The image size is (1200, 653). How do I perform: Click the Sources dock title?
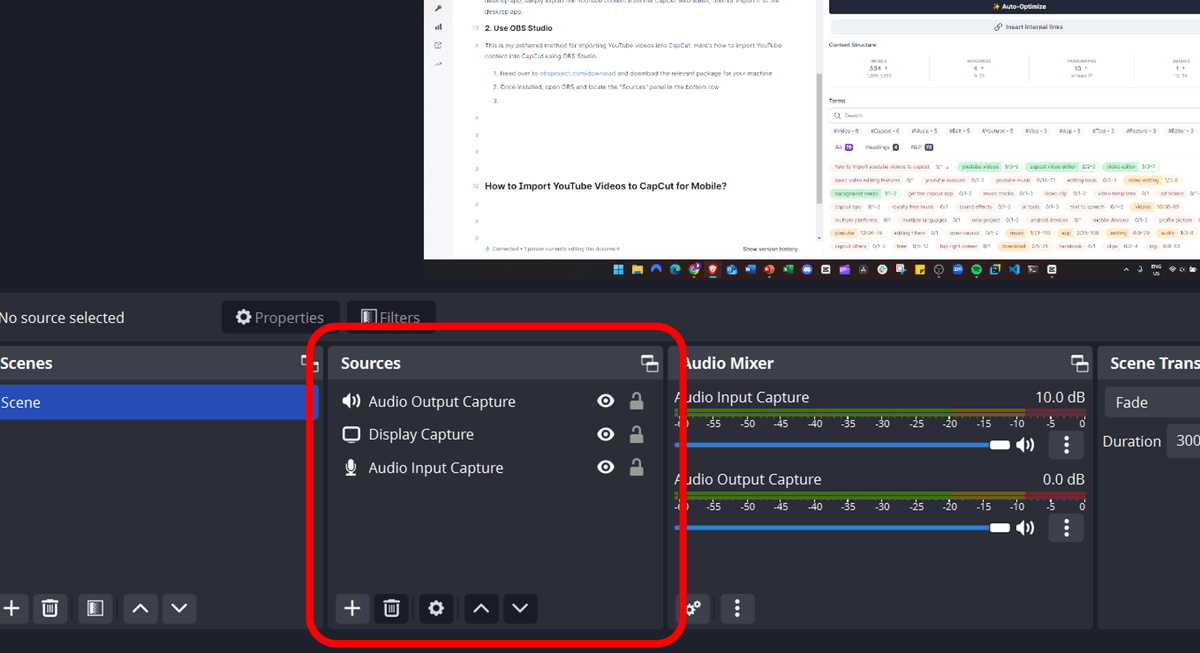[x=371, y=363]
